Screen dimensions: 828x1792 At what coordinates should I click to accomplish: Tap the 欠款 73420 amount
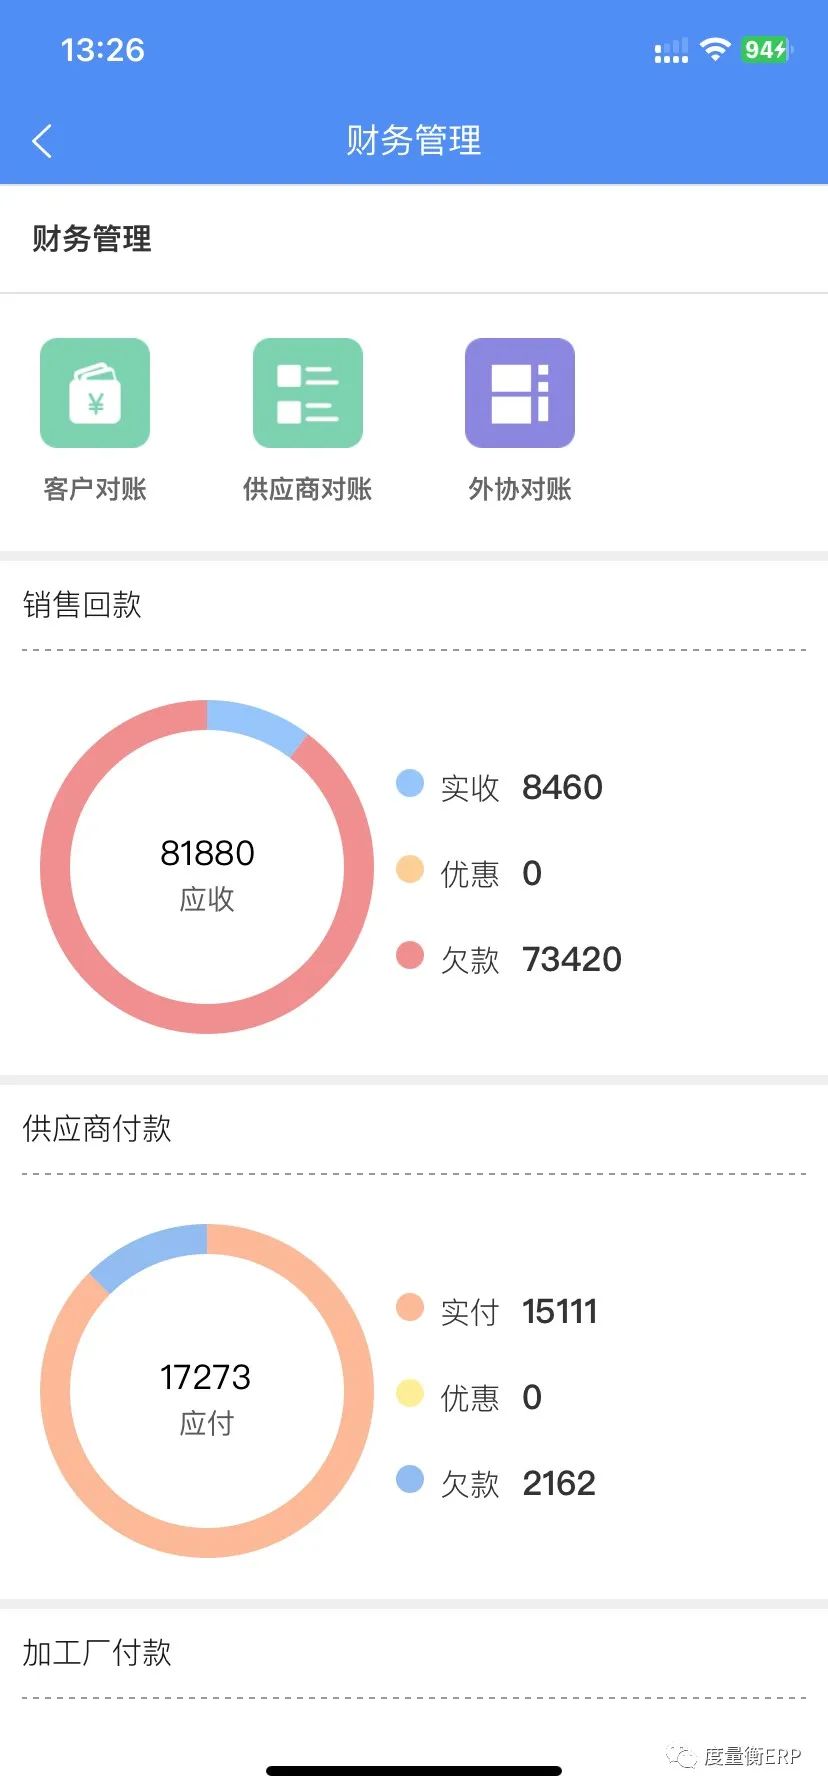point(572,959)
